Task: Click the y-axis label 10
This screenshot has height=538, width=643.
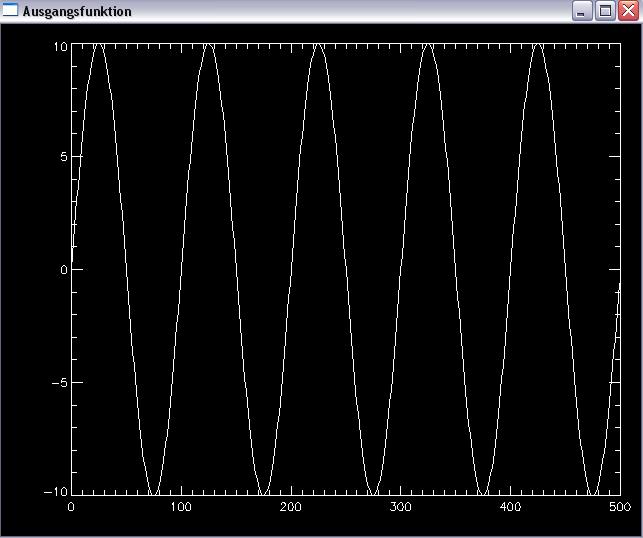Action: [x=60, y=47]
